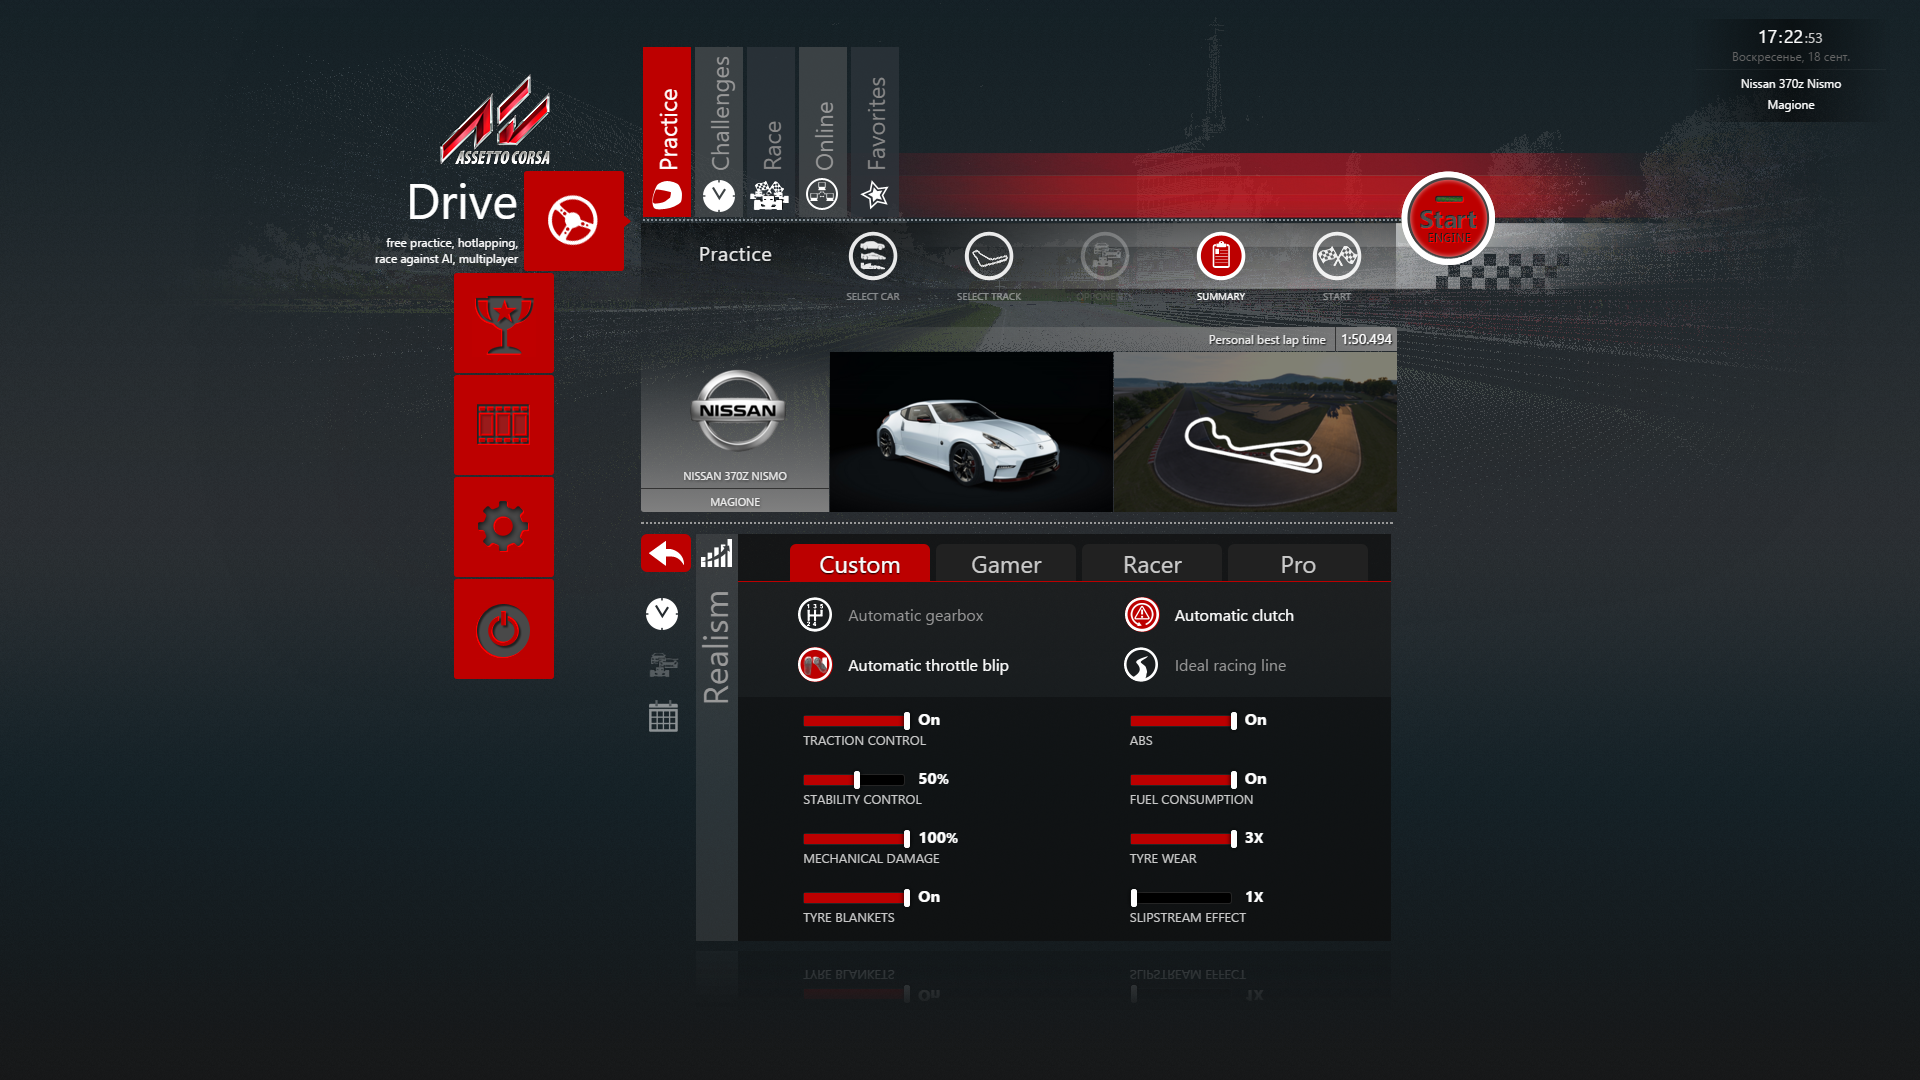Toggle Ideal racing line assist

click(1205, 665)
